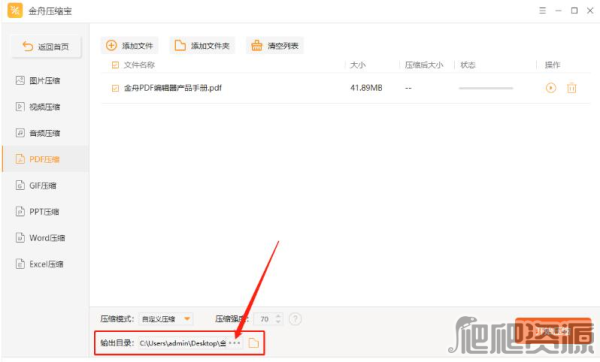The image size is (600, 362).
Task: Delete the PDF file with the trash icon
Action: pyautogui.click(x=571, y=88)
